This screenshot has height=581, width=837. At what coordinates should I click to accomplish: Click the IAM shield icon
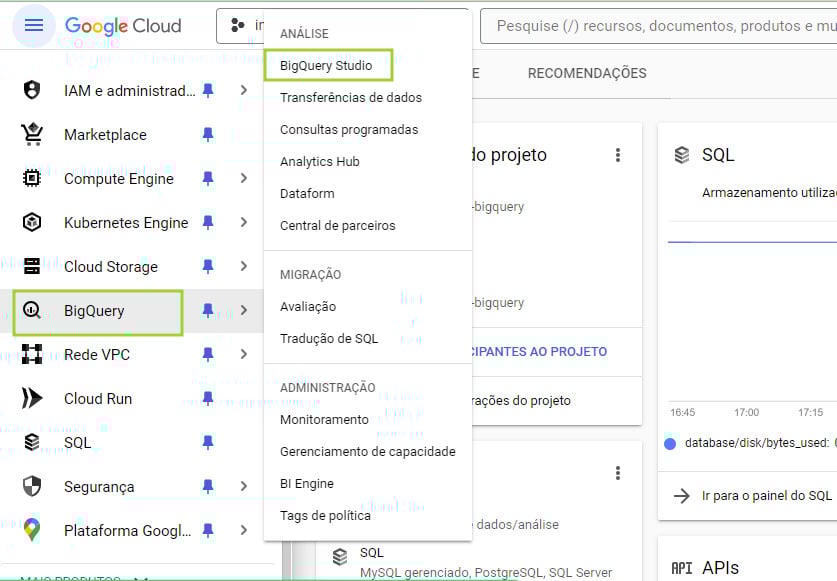pyautogui.click(x=32, y=90)
